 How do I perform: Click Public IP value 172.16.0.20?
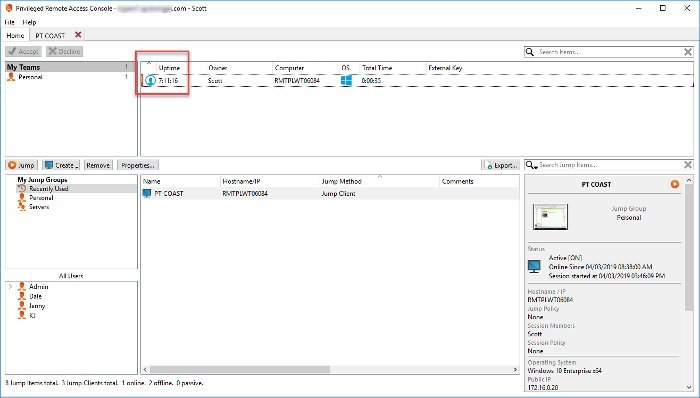[542, 387]
